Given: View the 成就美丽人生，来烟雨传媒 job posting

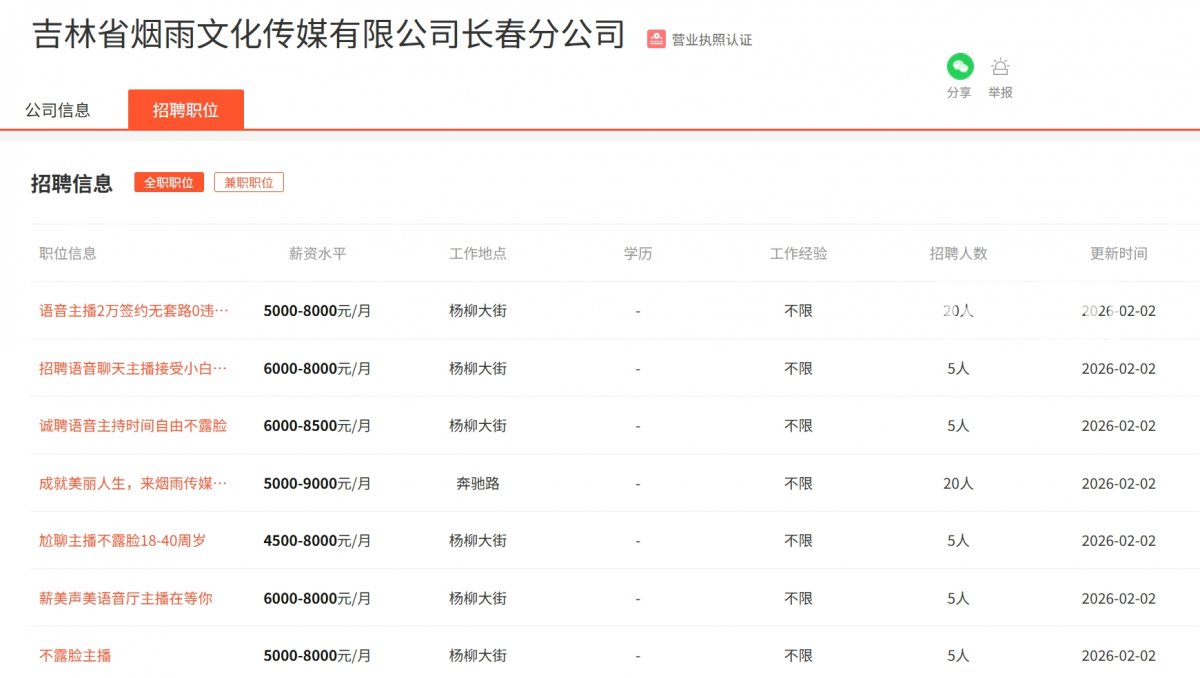Looking at the screenshot, I should tap(133, 483).
